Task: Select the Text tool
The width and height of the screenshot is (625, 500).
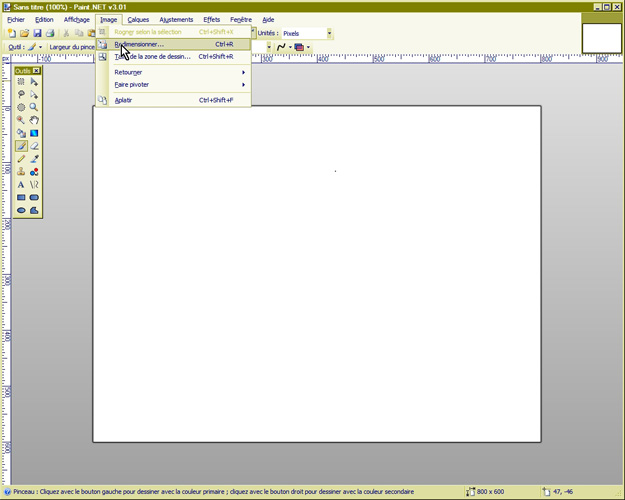Action: [21, 185]
